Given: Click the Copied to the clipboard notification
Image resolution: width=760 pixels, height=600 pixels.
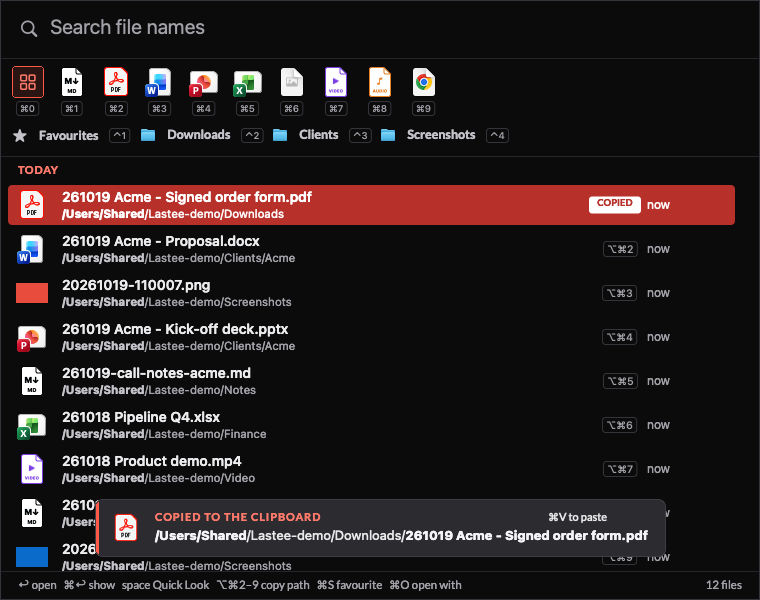Looking at the screenshot, I should (381, 528).
